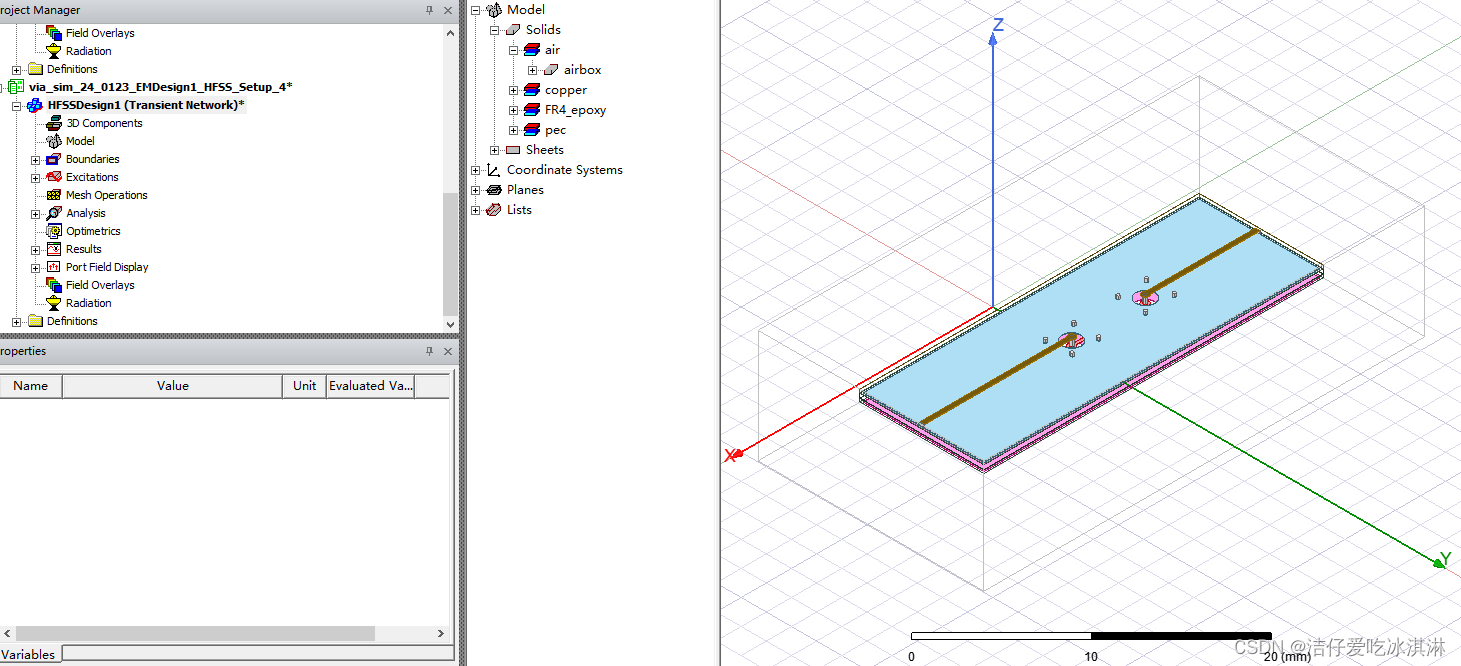Screen dimensions: 1461x666
Task: Click the Port Field Display icon
Action: coord(54,267)
